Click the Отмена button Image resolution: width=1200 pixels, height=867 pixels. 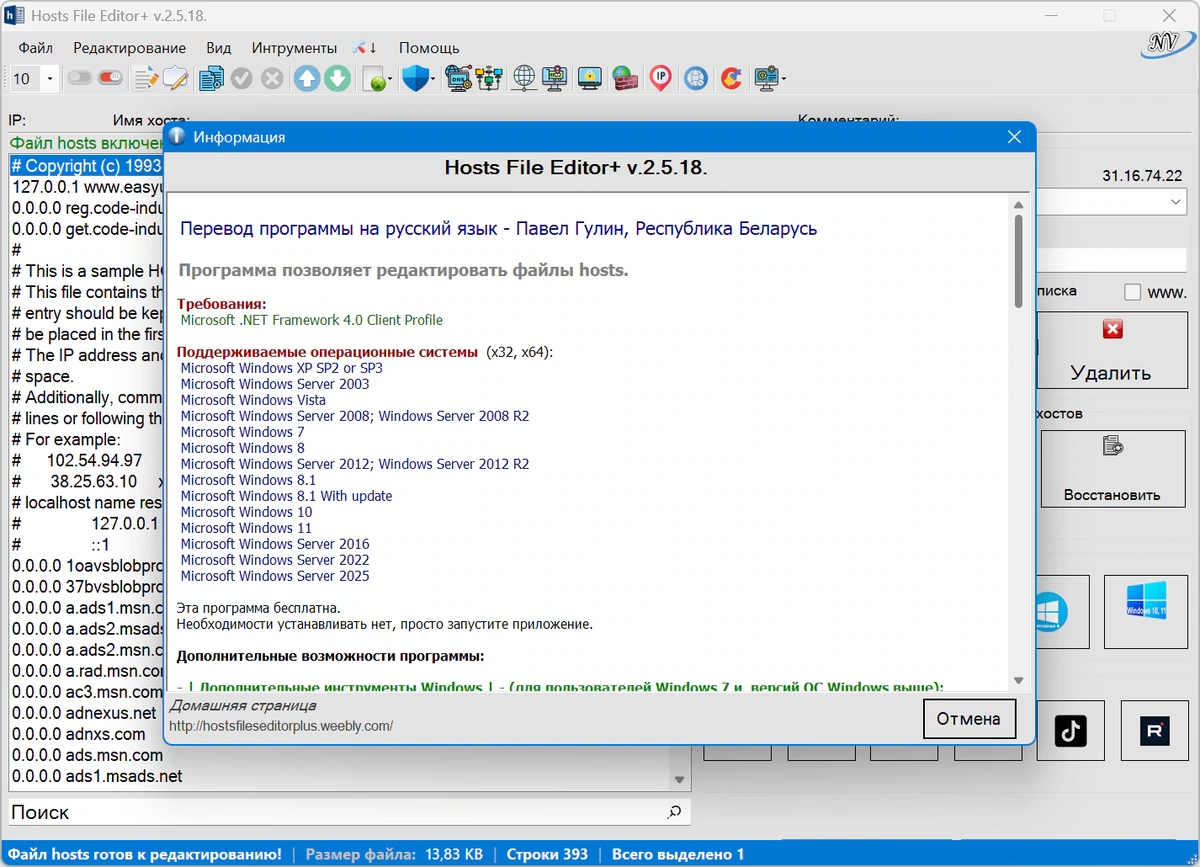(x=968, y=718)
